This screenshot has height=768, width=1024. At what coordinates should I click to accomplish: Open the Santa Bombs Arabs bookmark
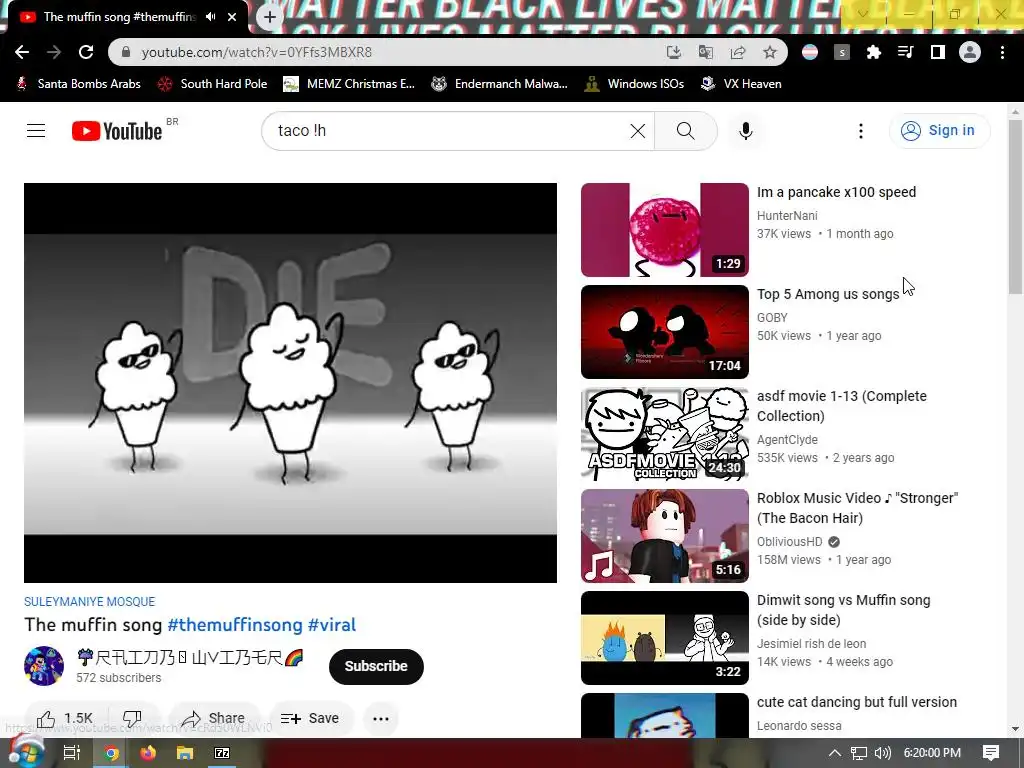tap(78, 84)
